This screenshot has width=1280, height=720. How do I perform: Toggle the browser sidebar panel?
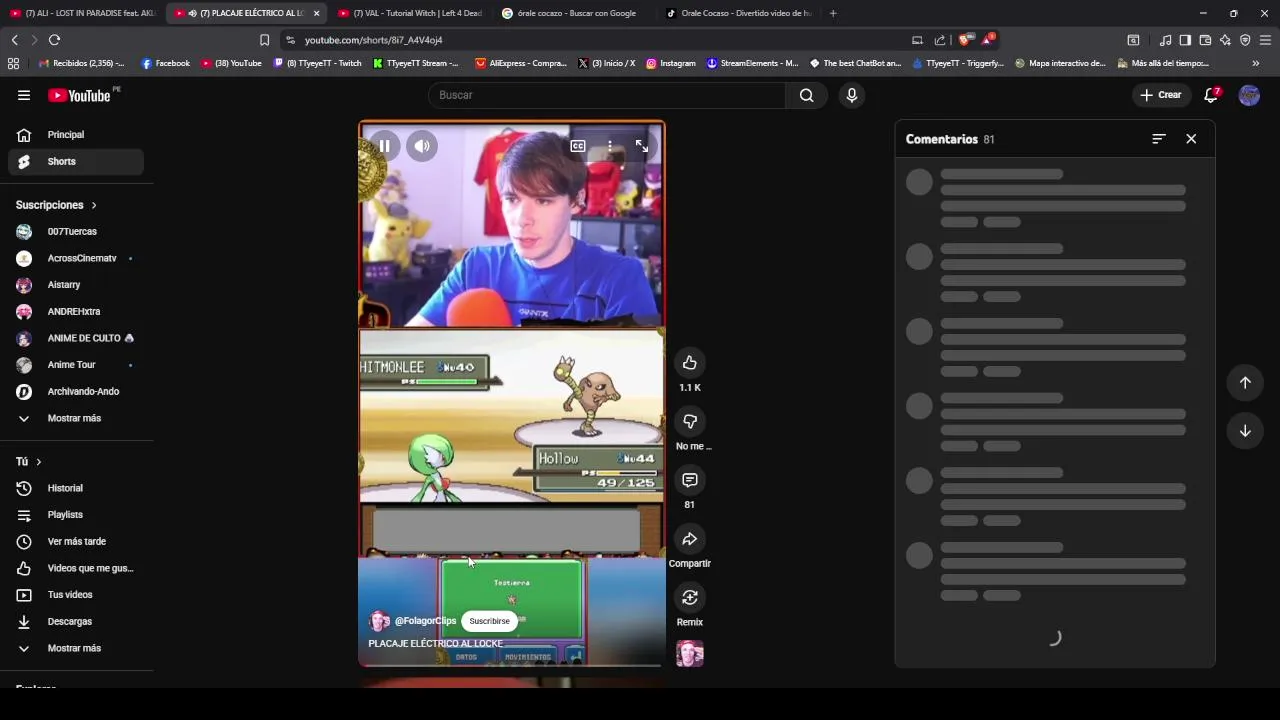pos(1185,40)
